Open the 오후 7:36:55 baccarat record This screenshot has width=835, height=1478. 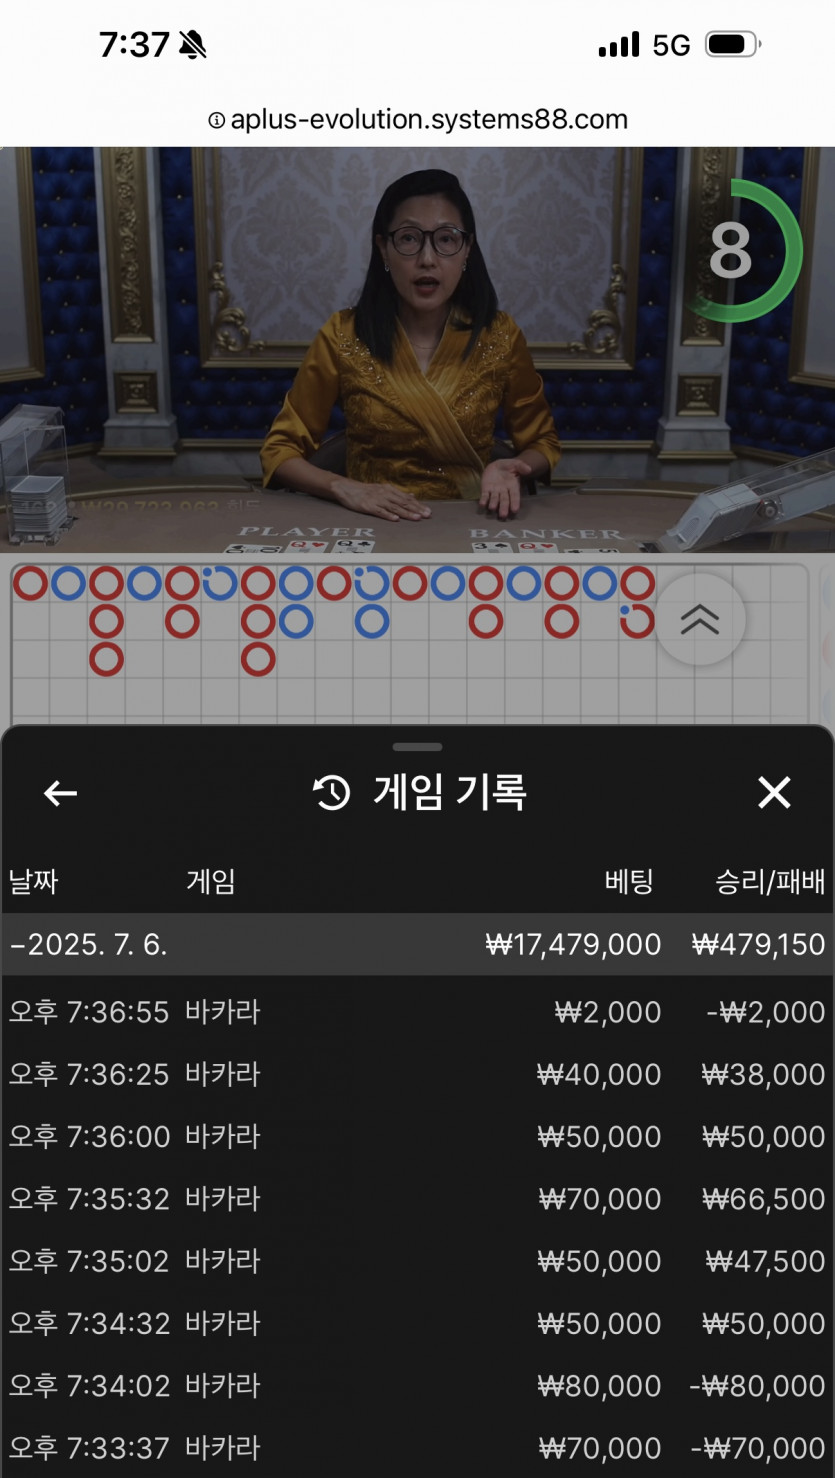[x=417, y=1012]
